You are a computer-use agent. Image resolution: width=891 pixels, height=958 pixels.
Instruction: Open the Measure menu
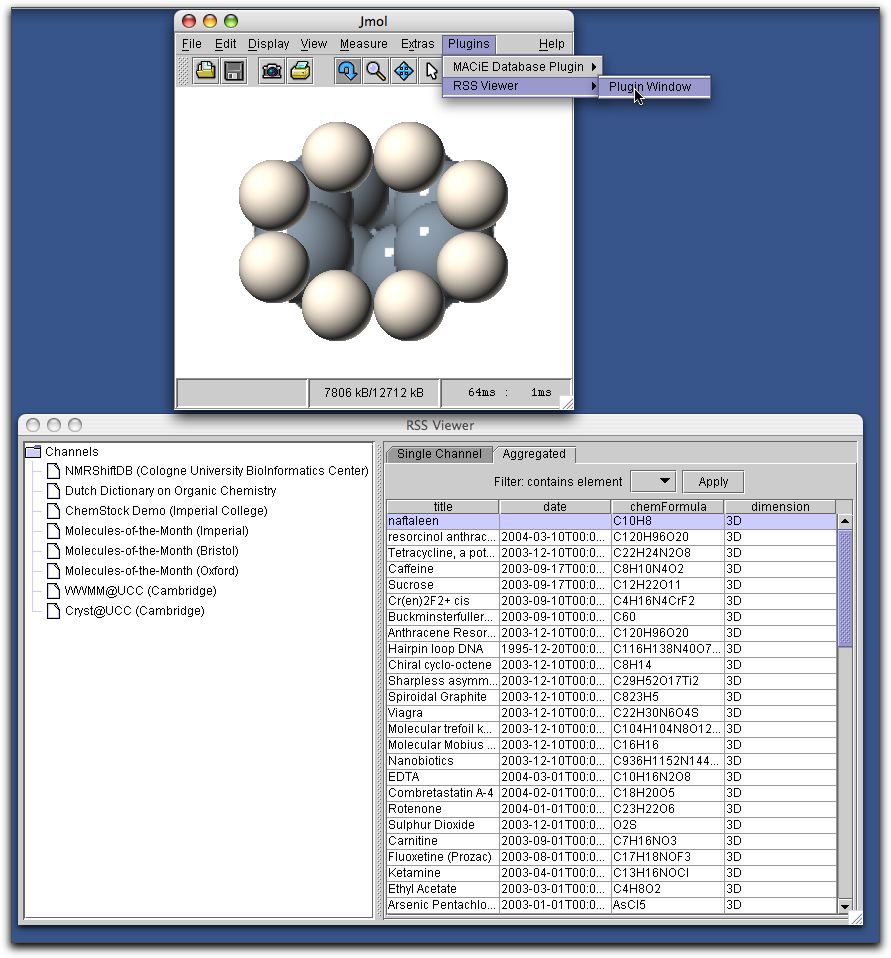[x=363, y=44]
